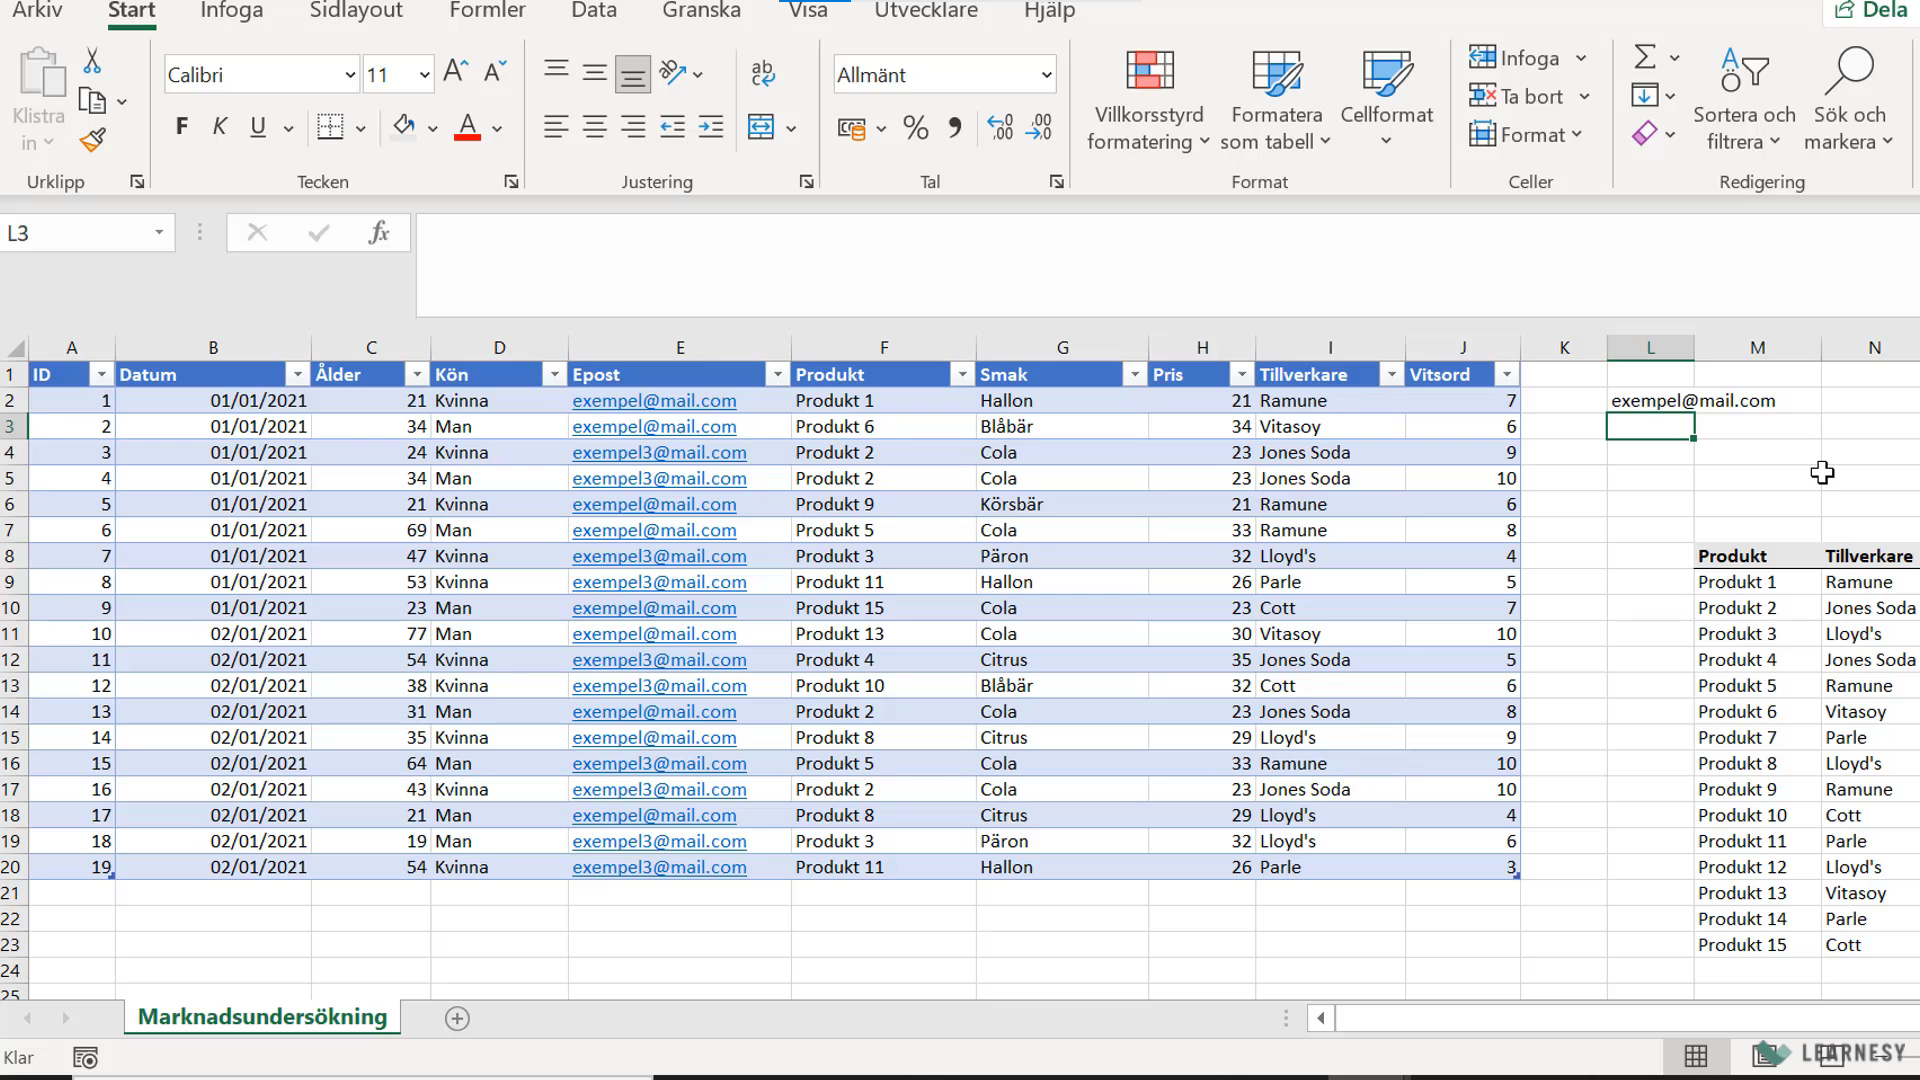This screenshot has height=1080, width=1920.
Task: Click the Copy icon in Urklipp
Action: click(x=92, y=101)
